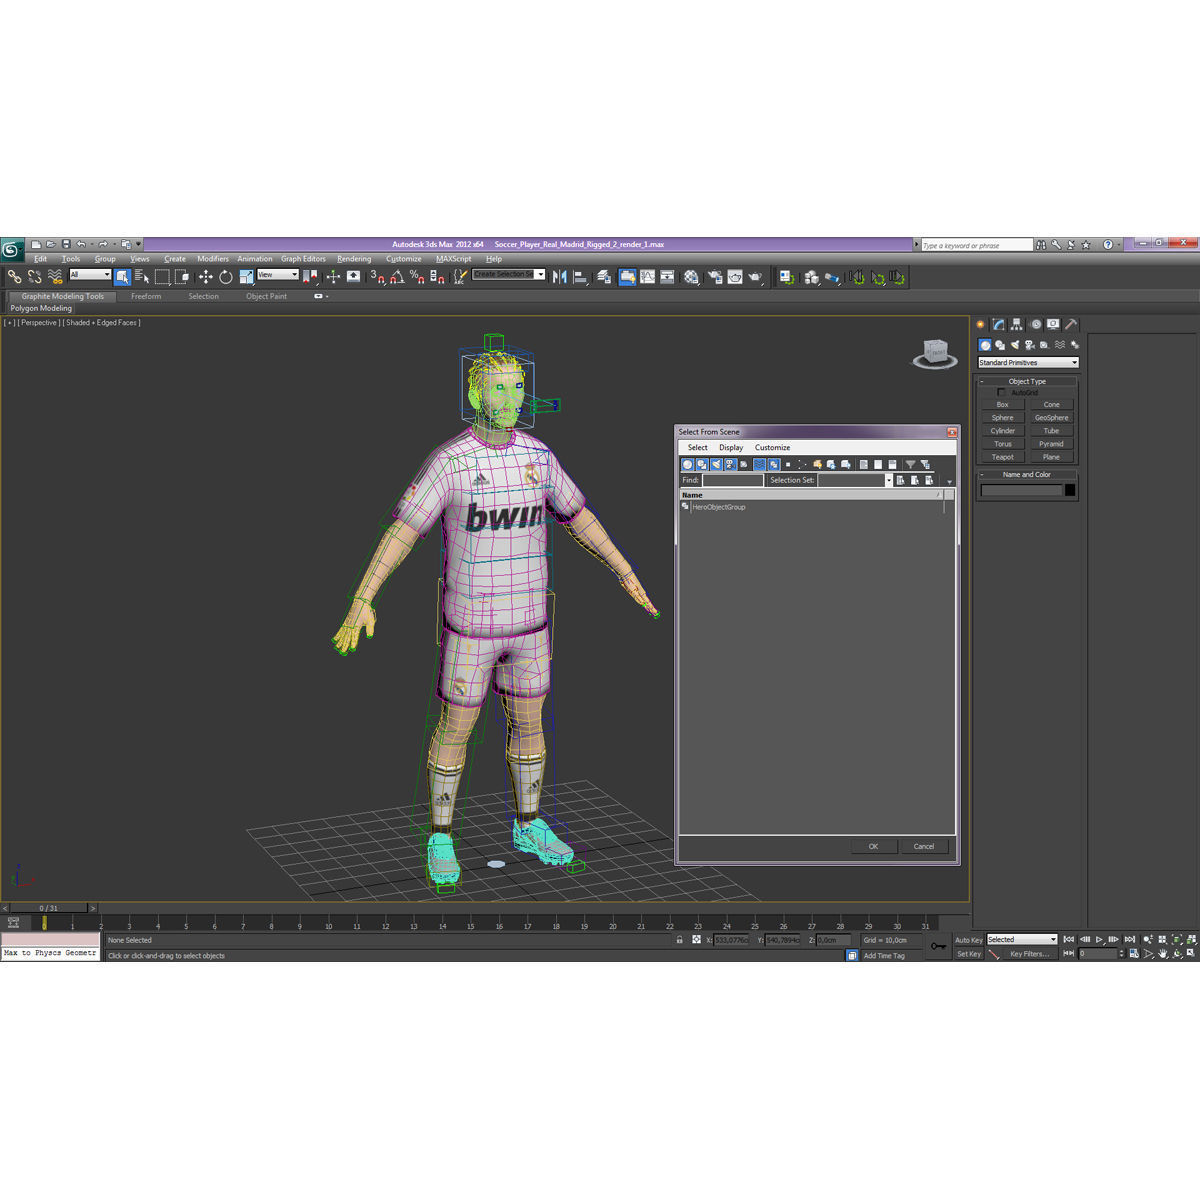The image size is (1200, 1200).
Task: Click frame 15 on the timeline track
Action: pos(470,924)
